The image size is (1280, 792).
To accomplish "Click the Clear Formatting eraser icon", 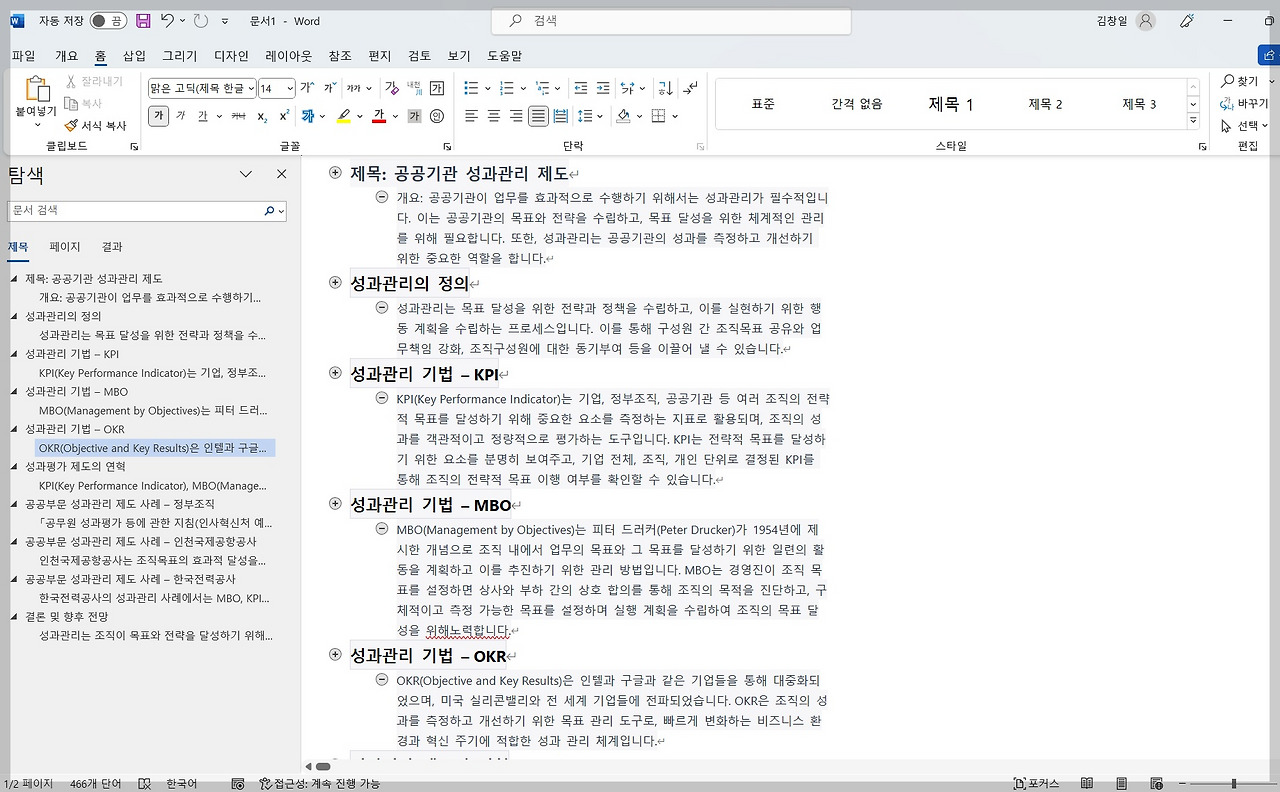I will pyautogui.click(x=392, y=88).
